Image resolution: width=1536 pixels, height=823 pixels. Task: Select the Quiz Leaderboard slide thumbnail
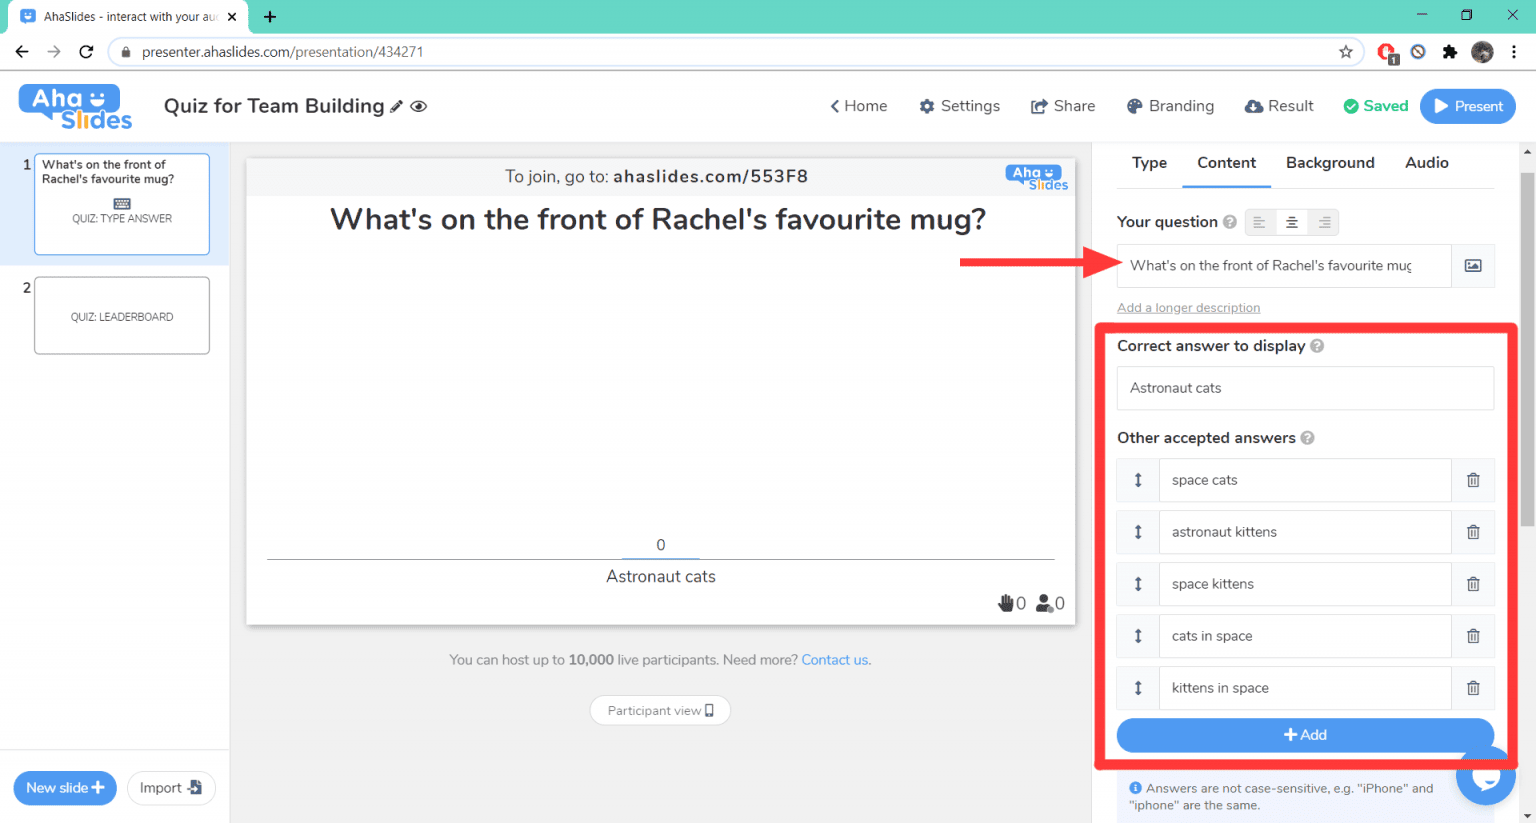[122, 316]
